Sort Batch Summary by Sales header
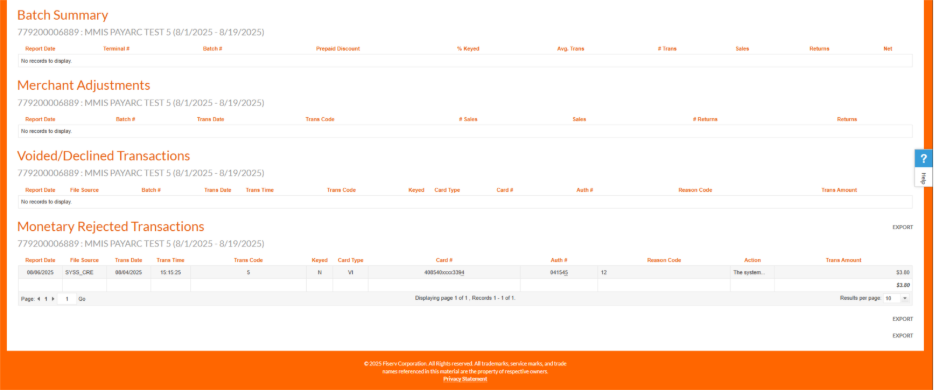 [742, 48]
